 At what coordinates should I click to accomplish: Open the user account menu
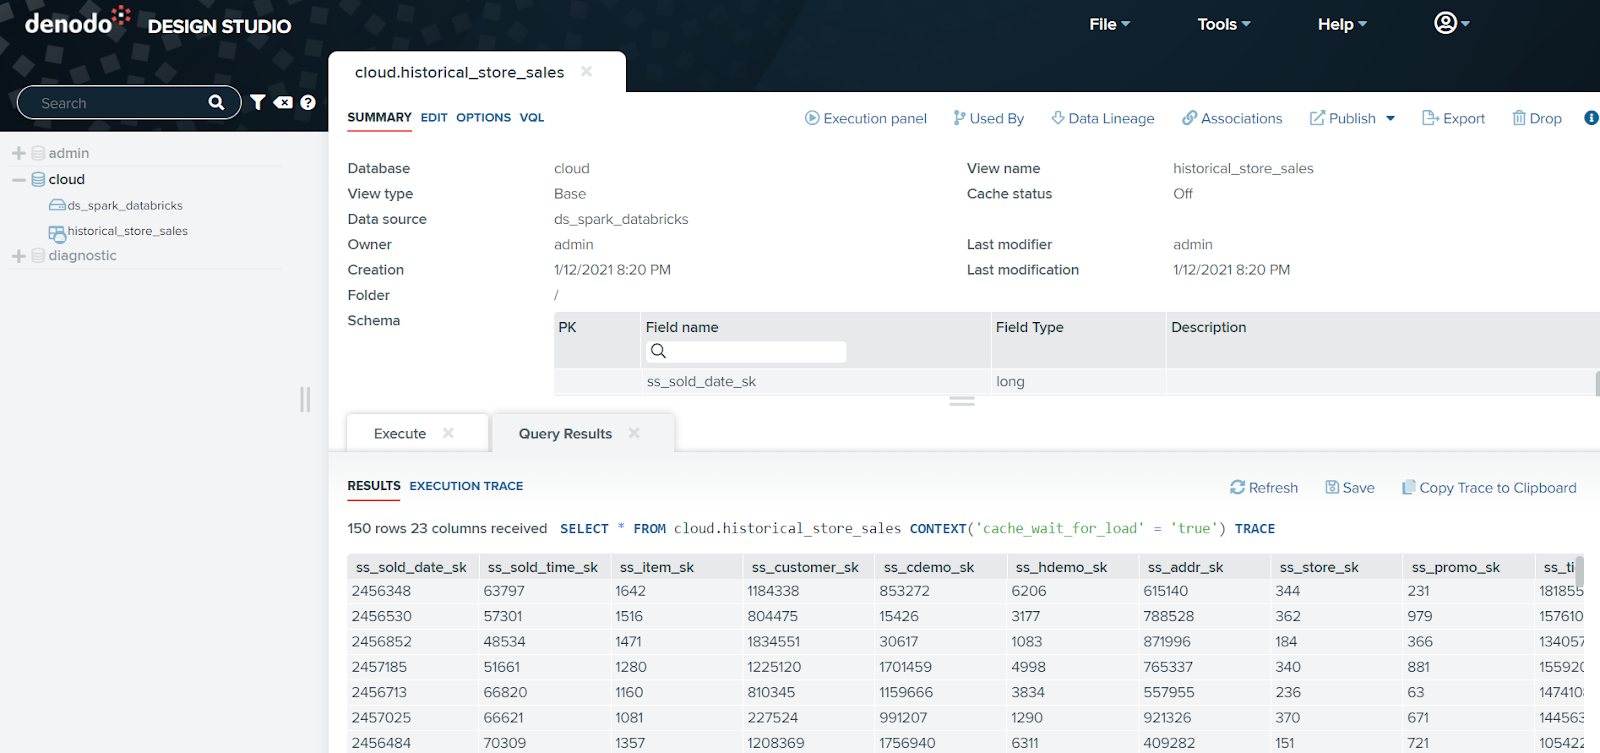(x=1451, y=23)
